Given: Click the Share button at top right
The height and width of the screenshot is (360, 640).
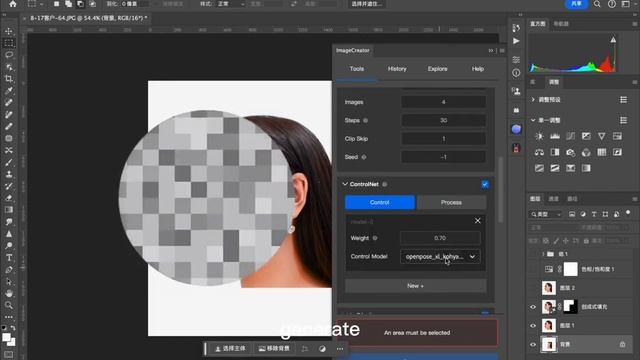Looking at the screenshot, I should [576, 4].
